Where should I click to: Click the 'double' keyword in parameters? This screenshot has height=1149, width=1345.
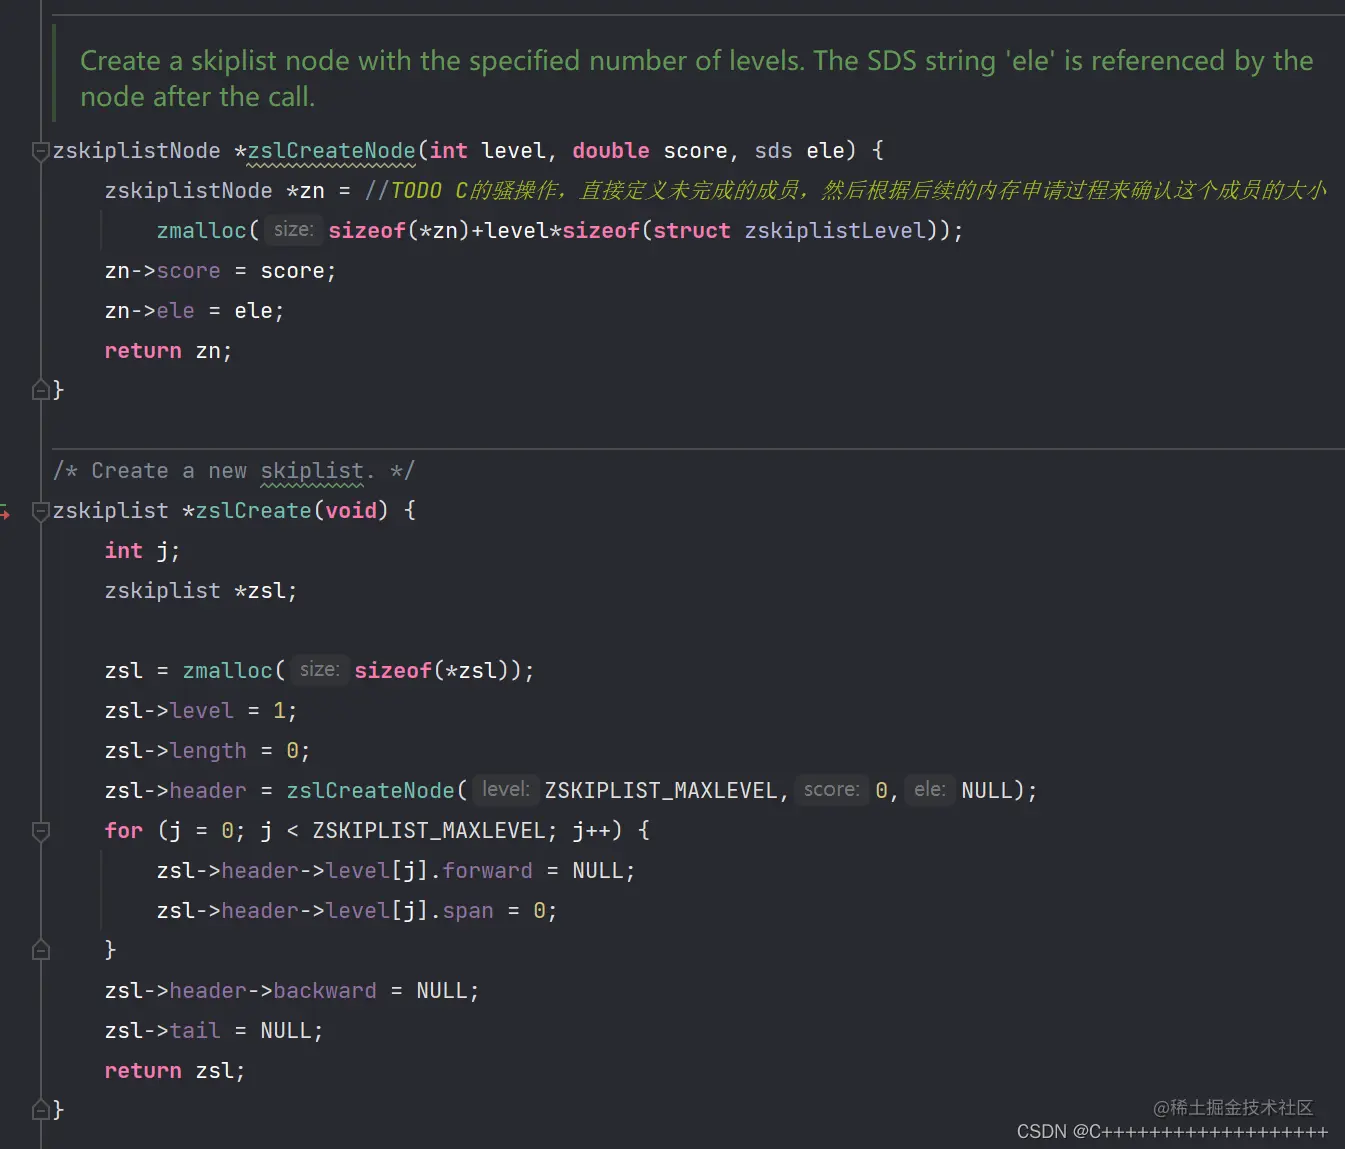[x=611, y=151]
